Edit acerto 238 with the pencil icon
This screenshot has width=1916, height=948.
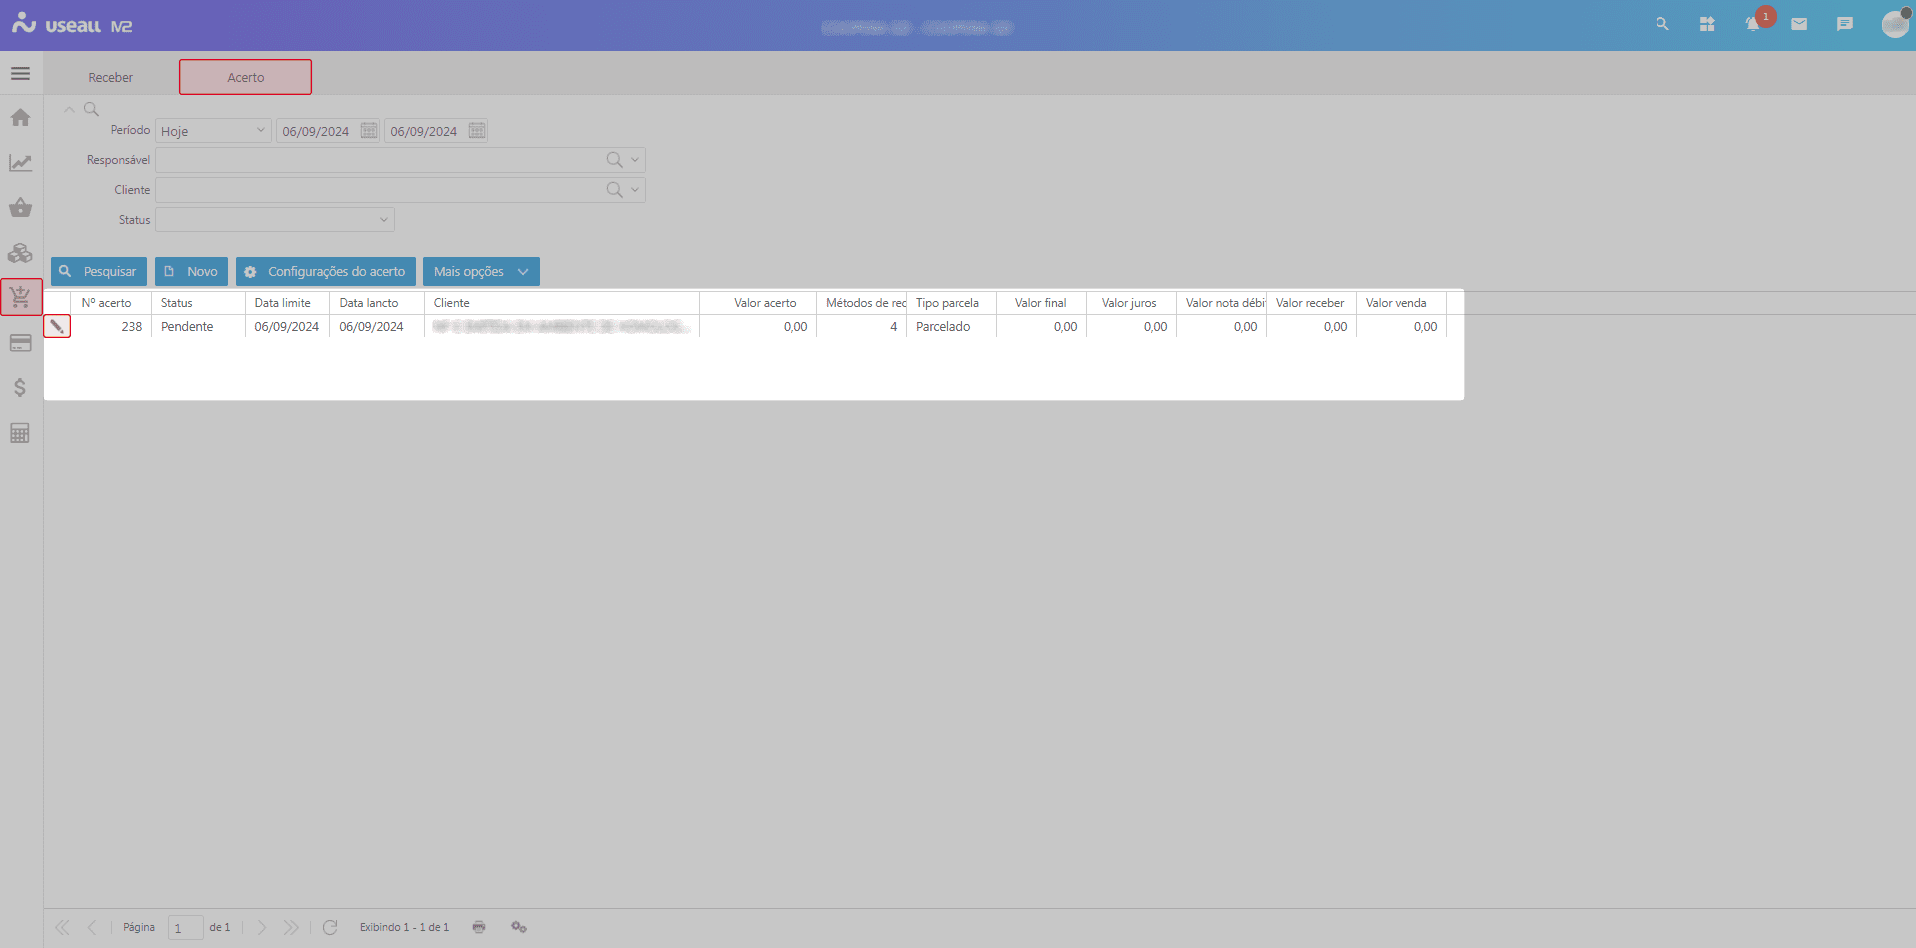[x=57, y=326]
